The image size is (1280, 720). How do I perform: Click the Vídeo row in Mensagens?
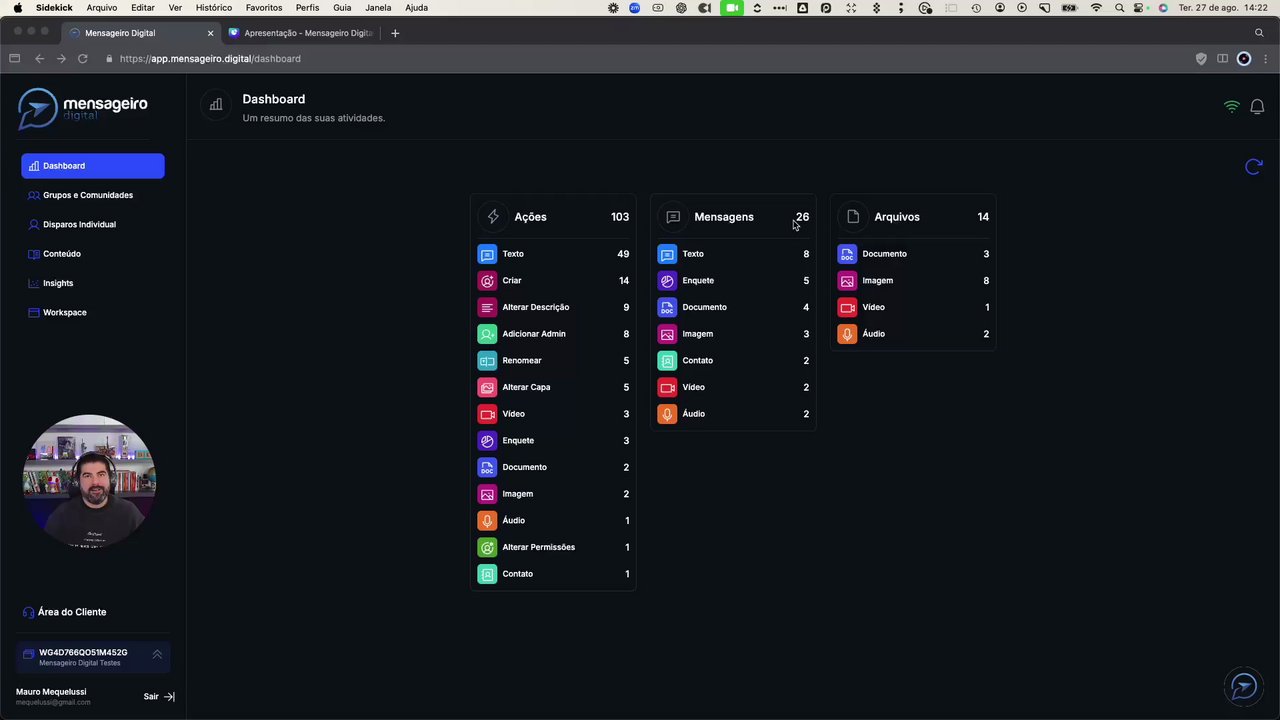(x=733, y=387)
